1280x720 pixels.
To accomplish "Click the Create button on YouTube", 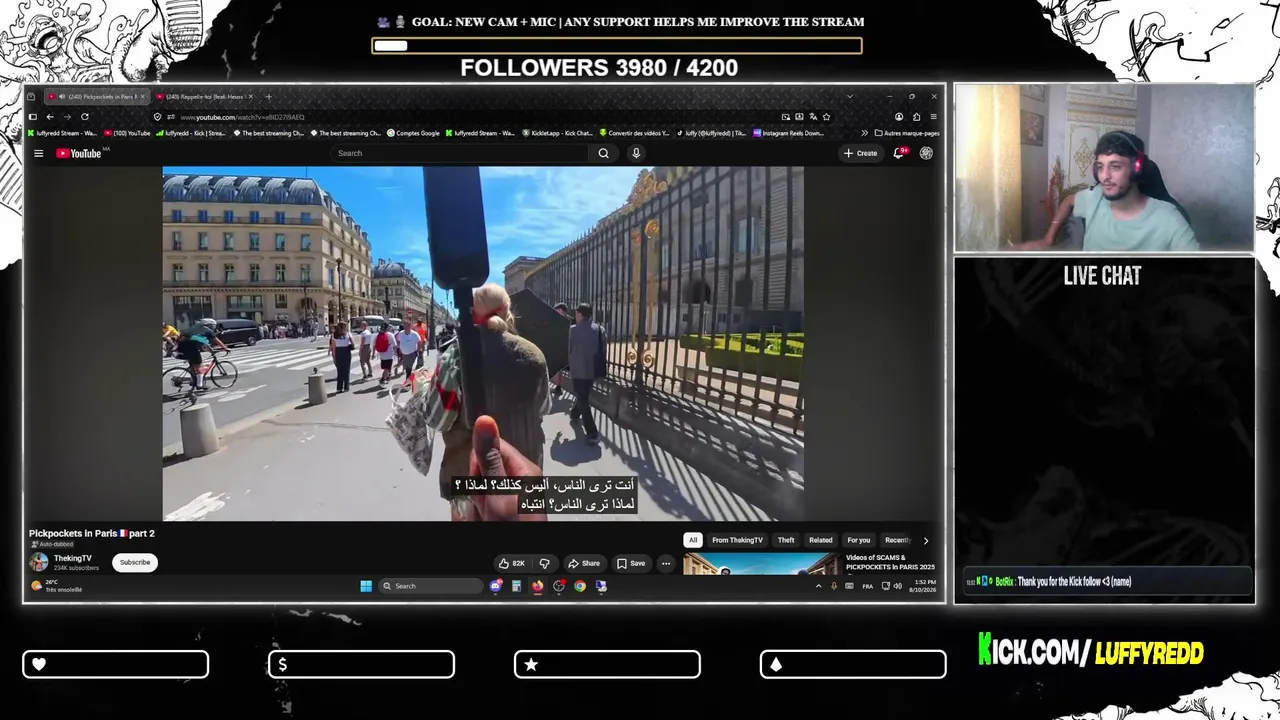I will tap(861, 153).
